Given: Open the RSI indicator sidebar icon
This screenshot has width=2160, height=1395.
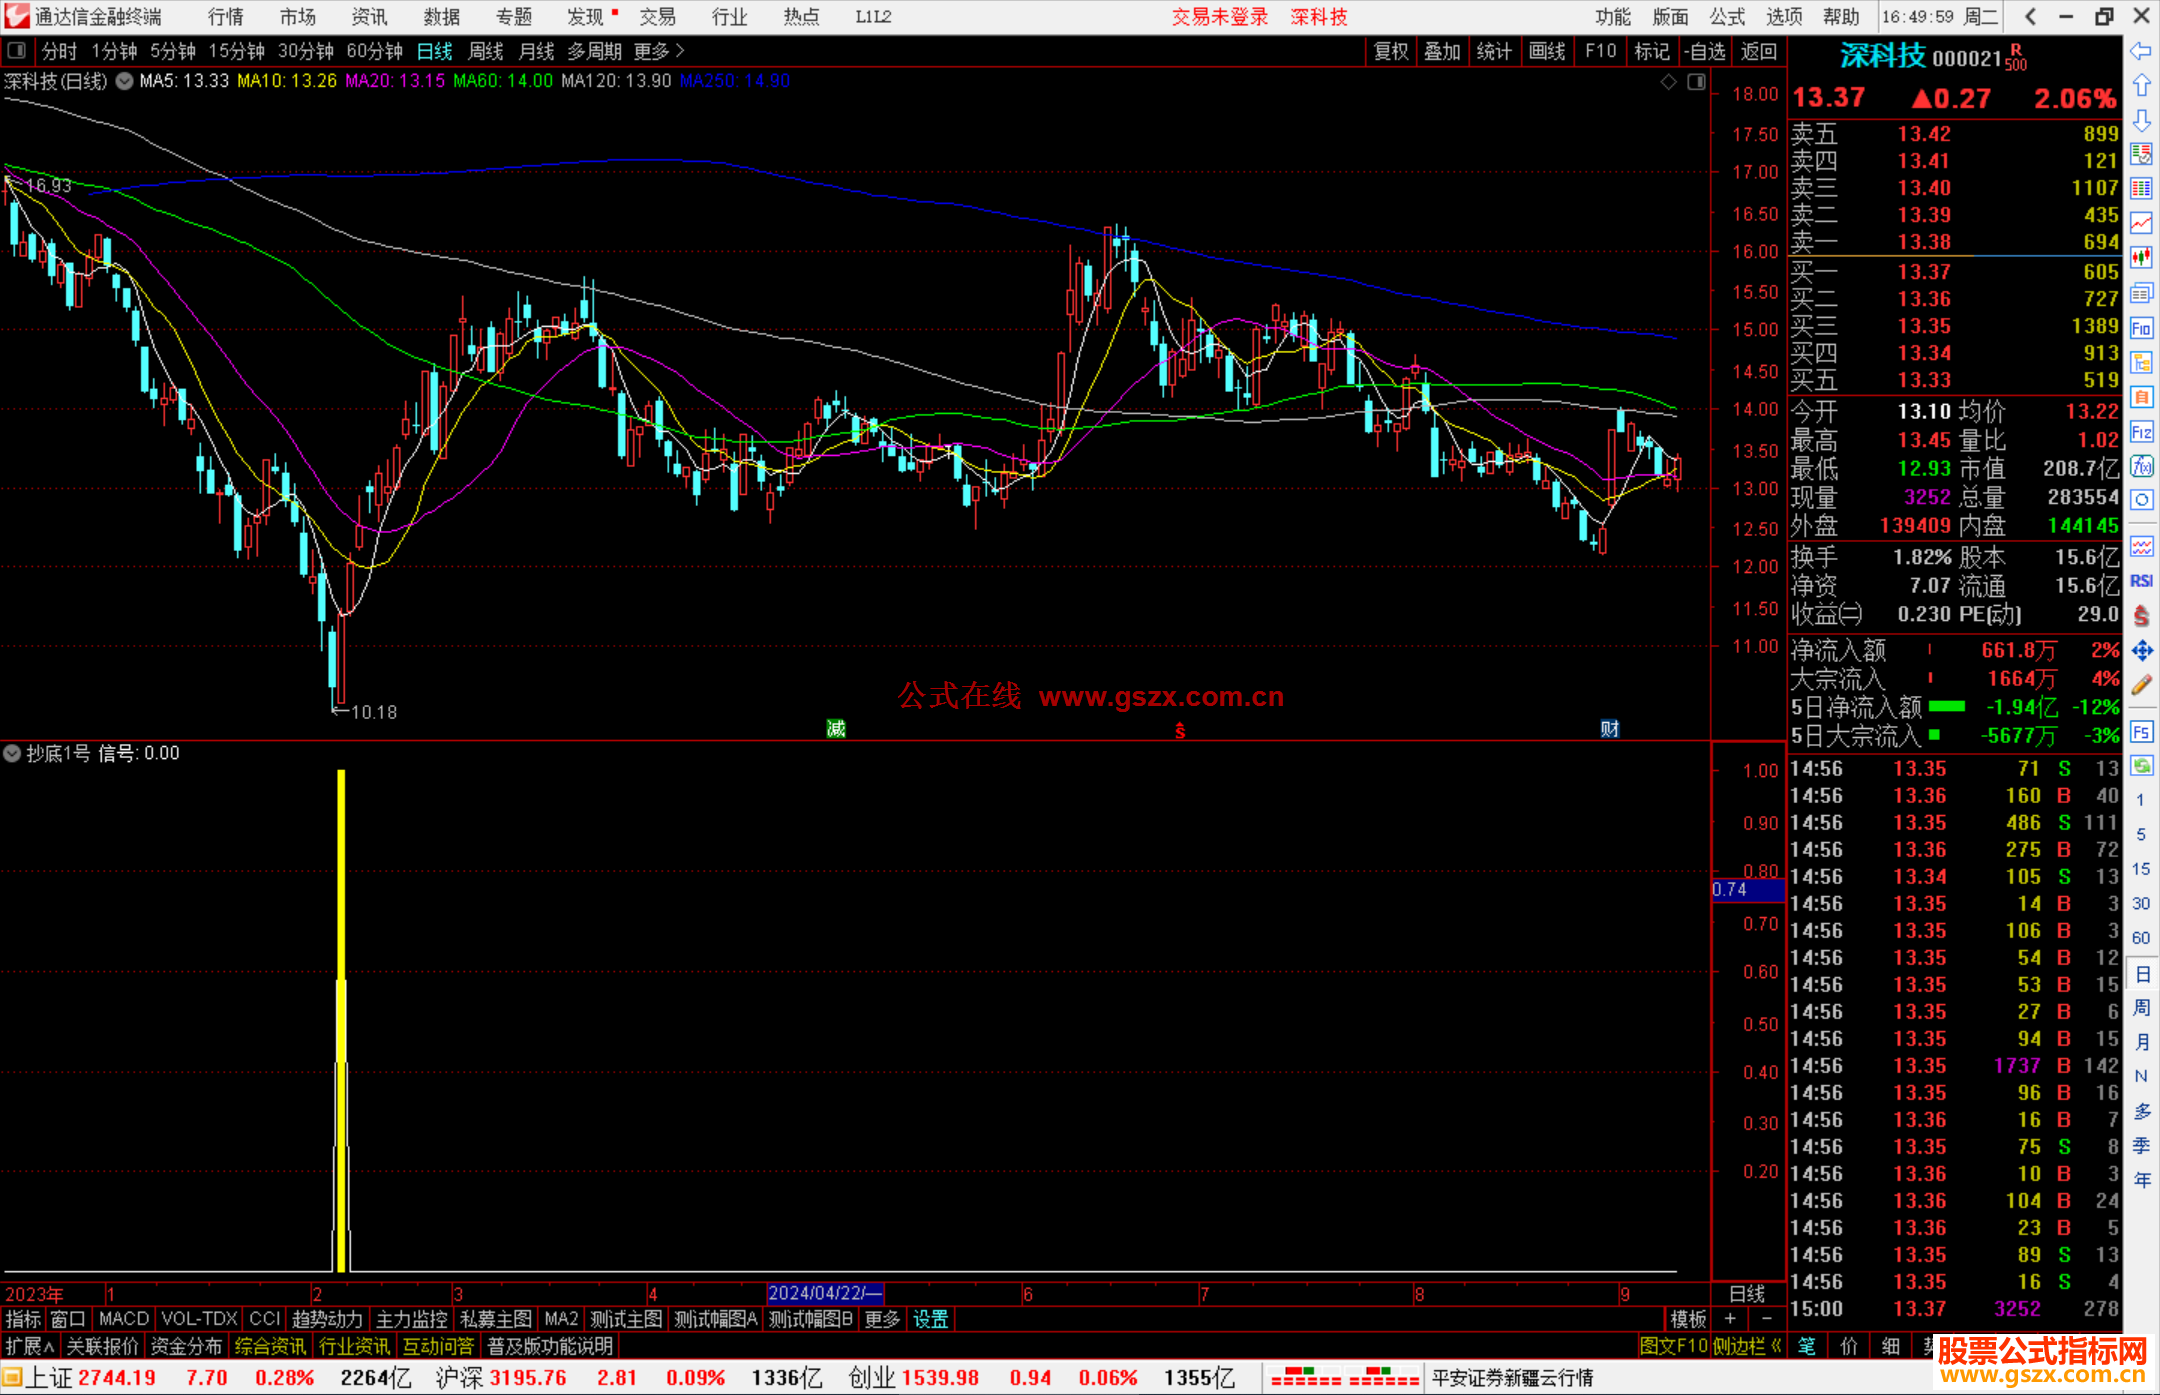Looking at the screenshot, I should [x=2141, y=581].
